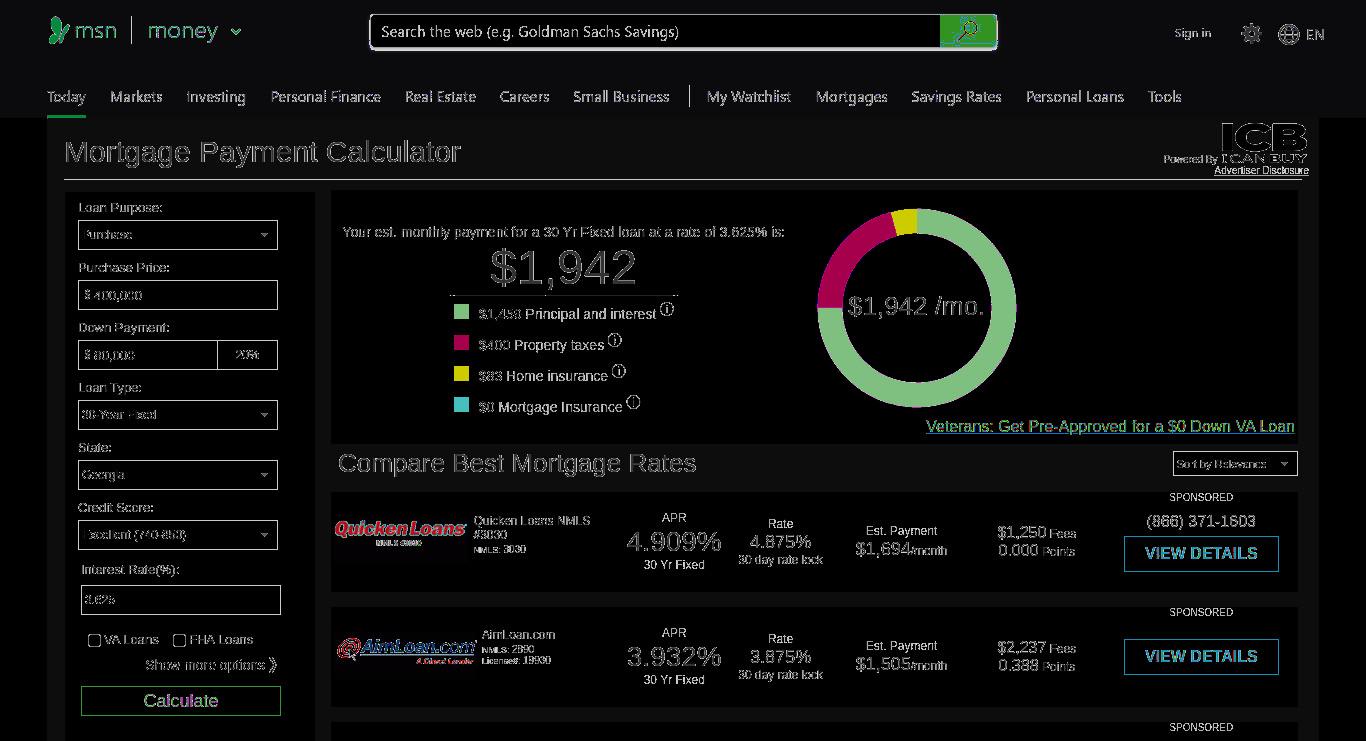Image resolution: width=1366 pixels, height=741 pixels.
Task: Go to the Today tab
Action: [x=66, y=97]
